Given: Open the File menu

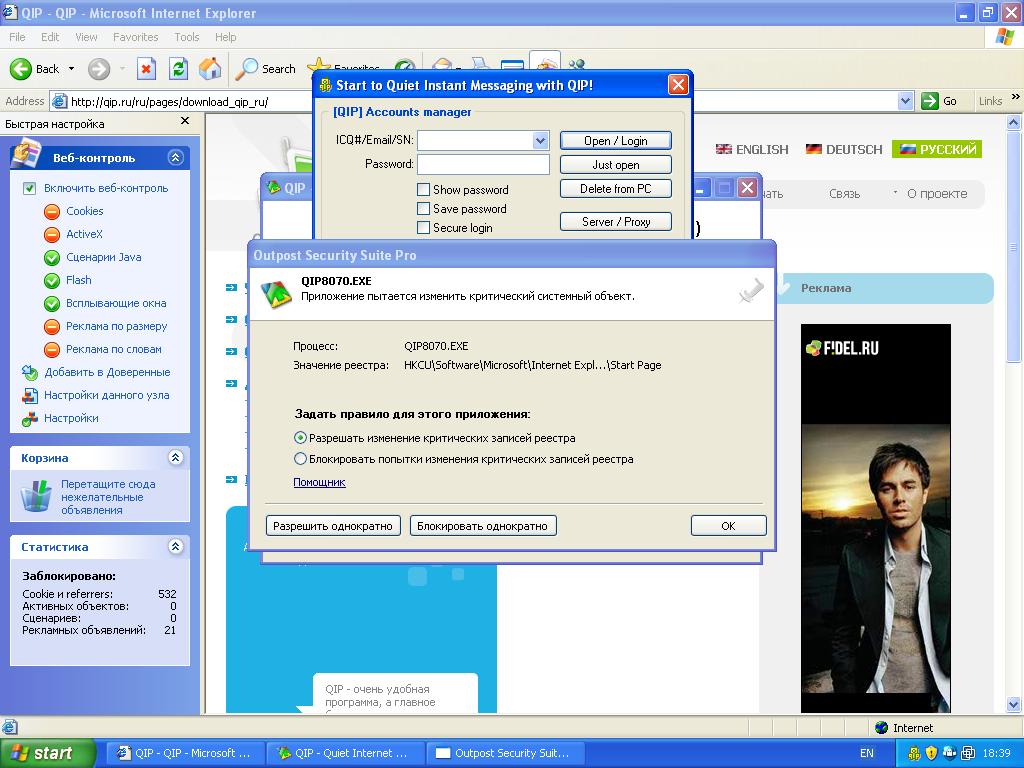Looking at the screenshot, I should [x=18, y=37].
